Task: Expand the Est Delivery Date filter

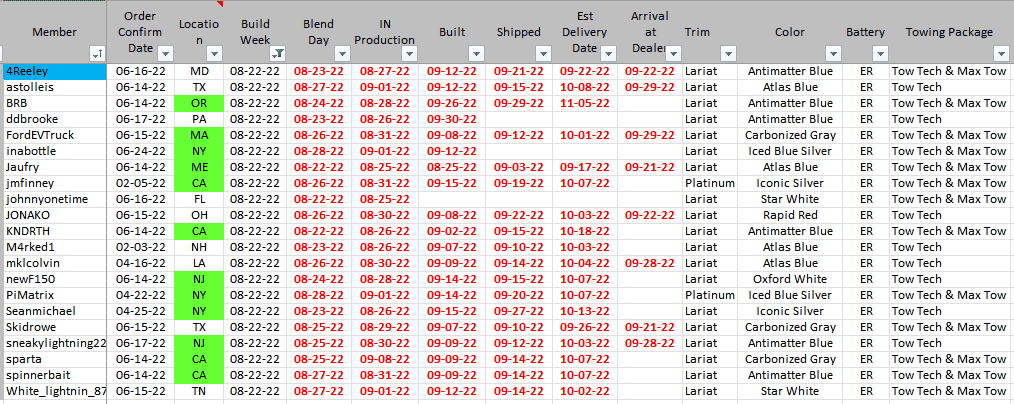Action: [608, 53]
